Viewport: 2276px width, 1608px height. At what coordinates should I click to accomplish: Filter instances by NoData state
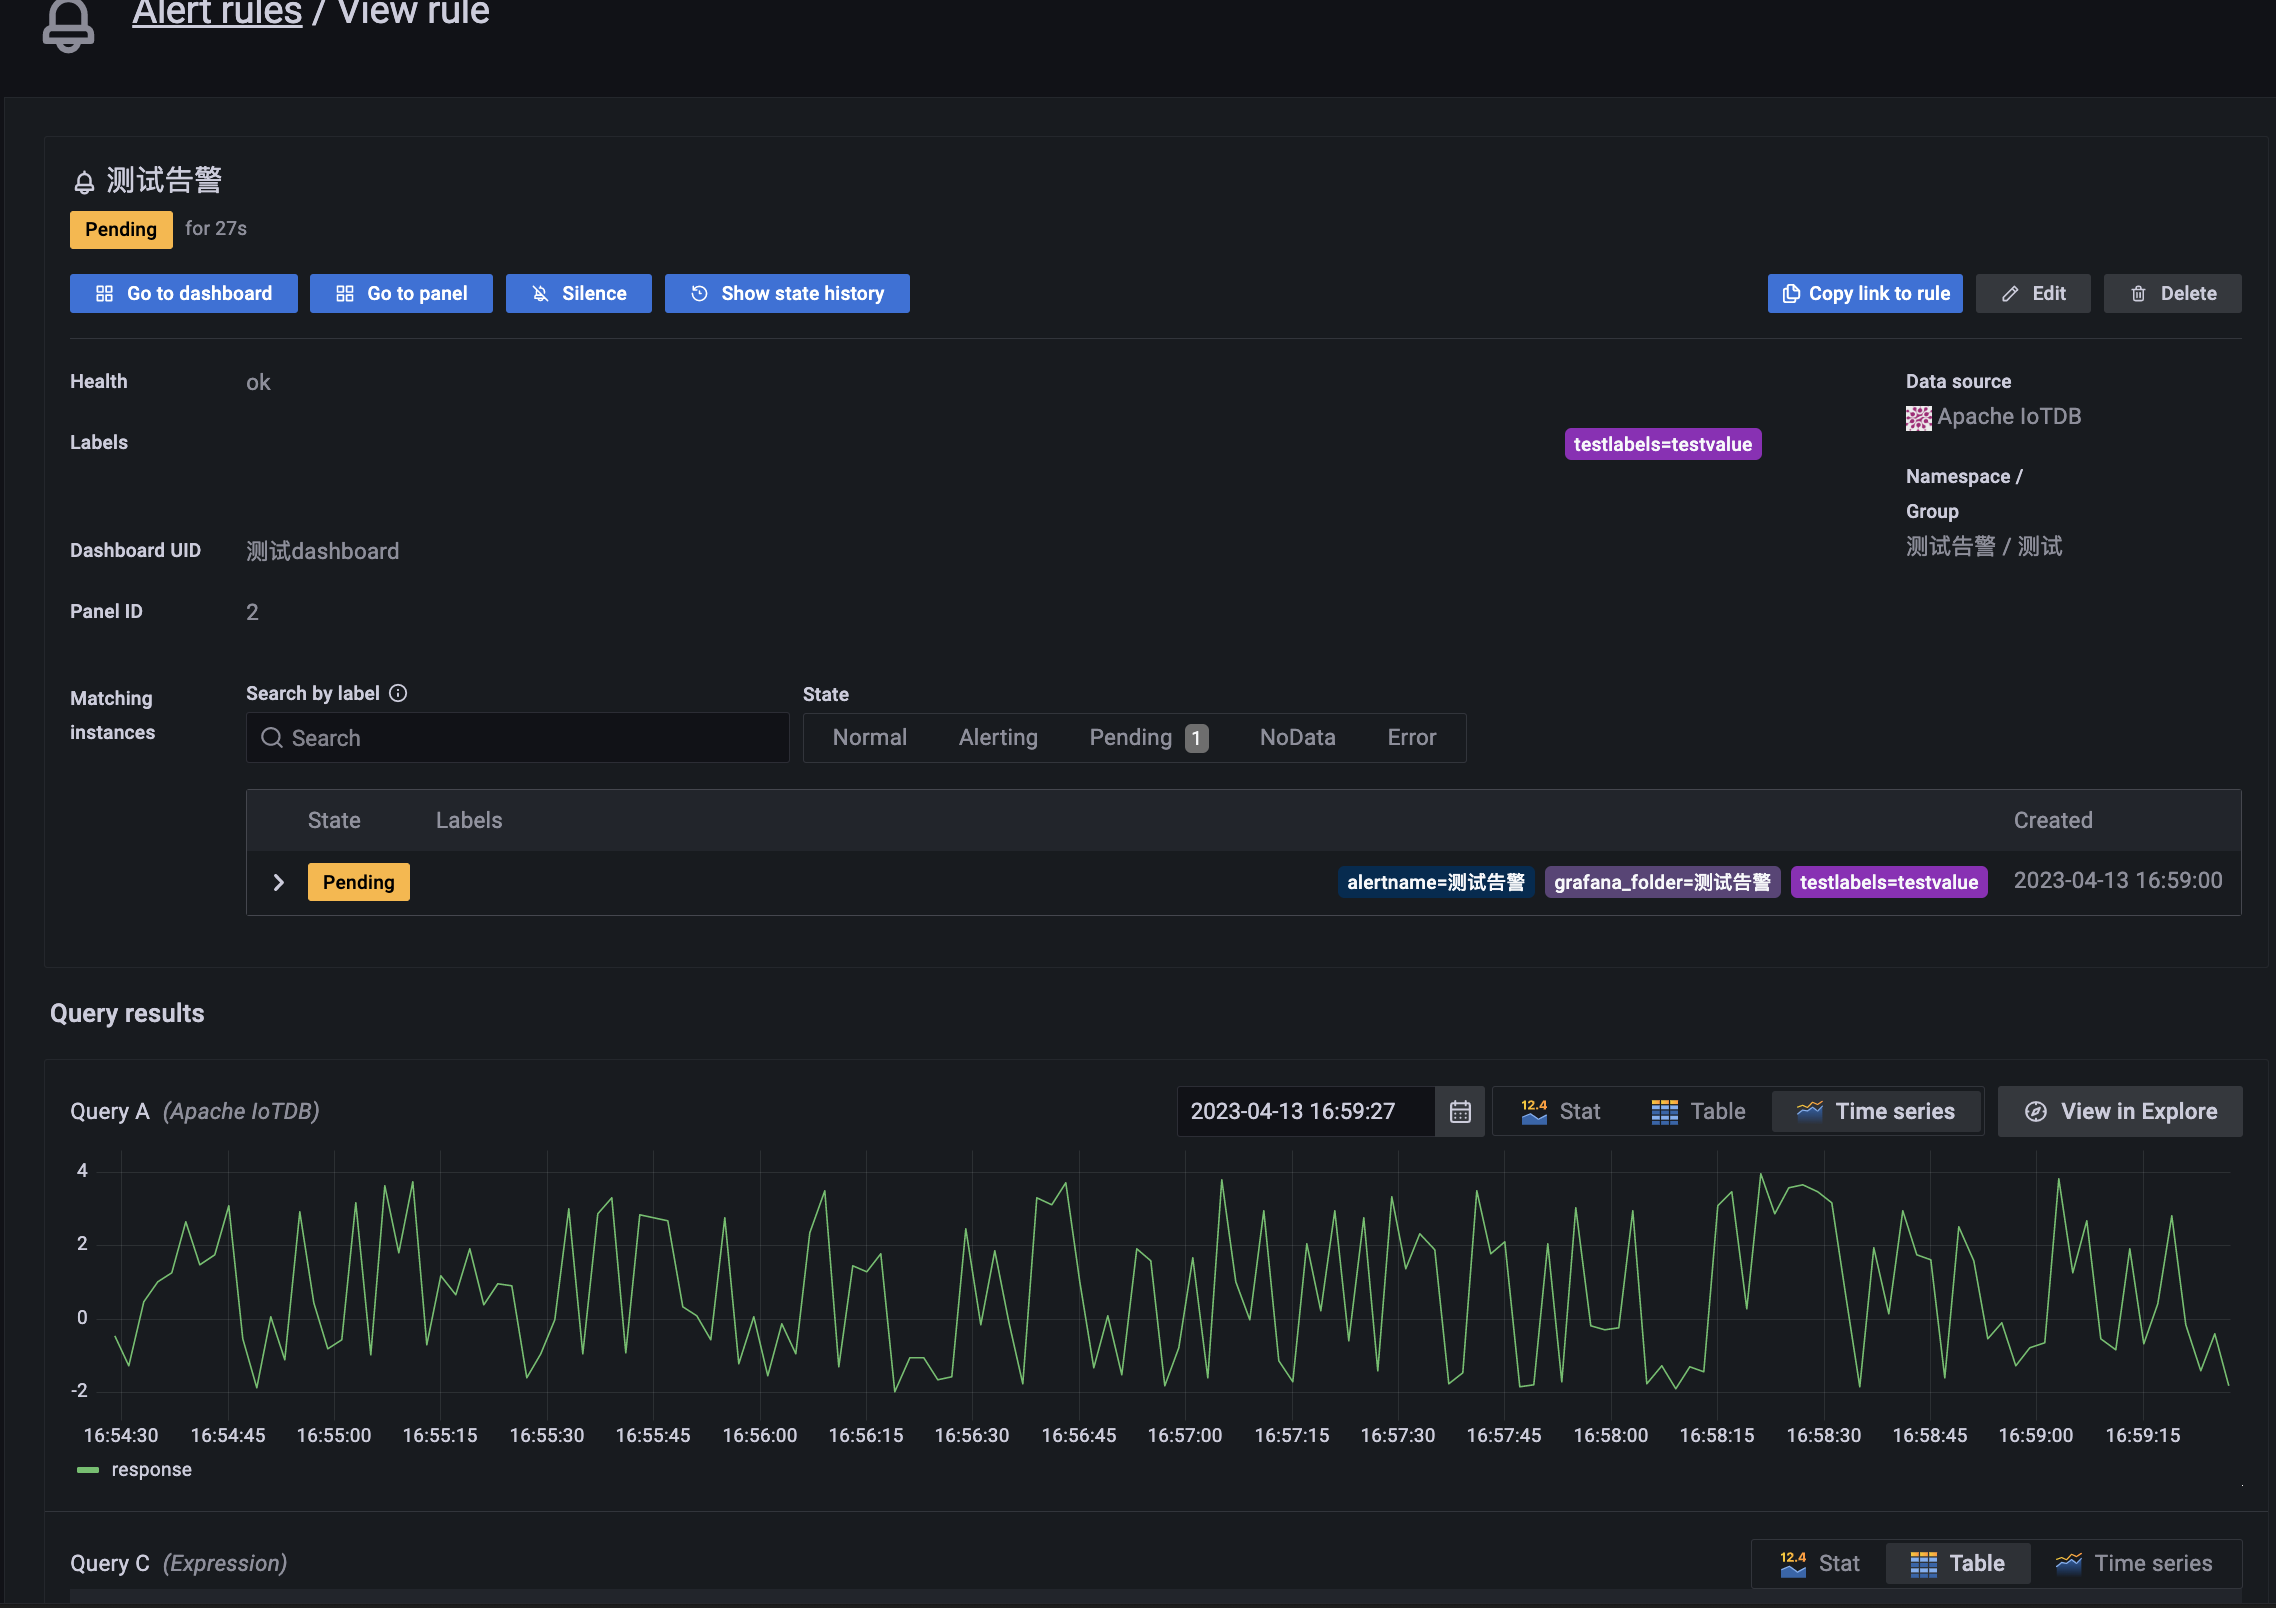coord(1297,737)
